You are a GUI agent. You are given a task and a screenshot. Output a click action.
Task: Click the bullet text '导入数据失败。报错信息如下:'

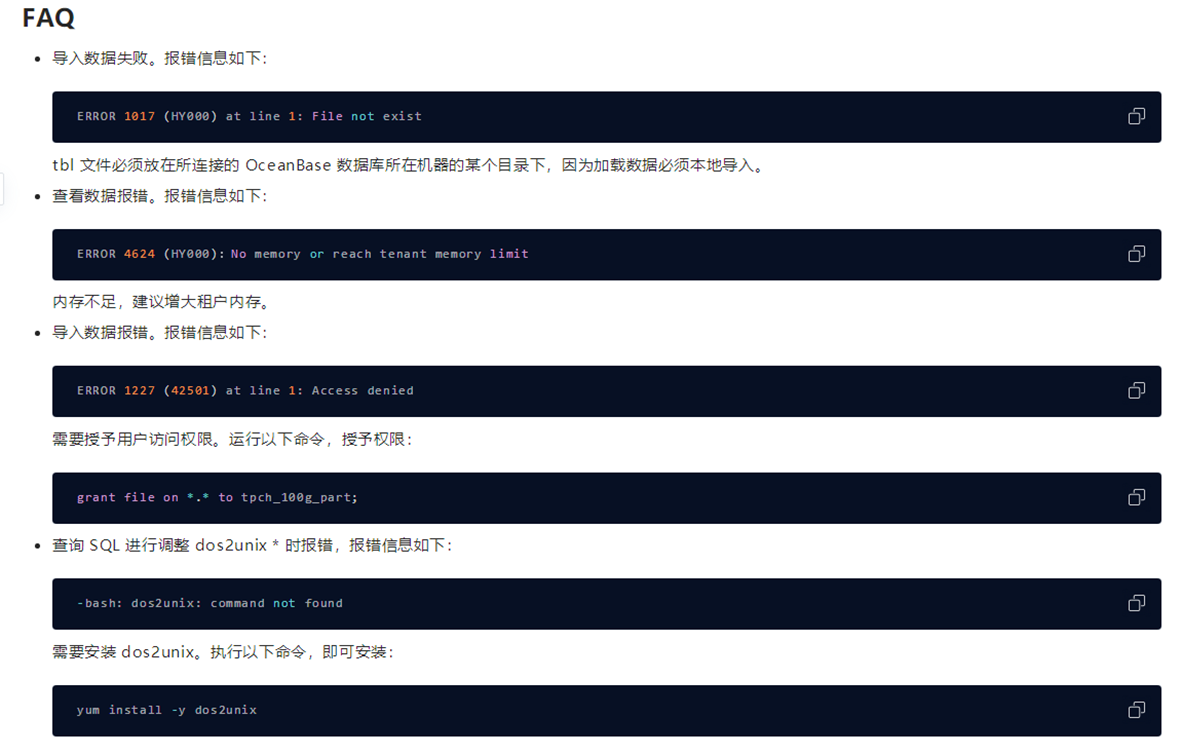(160, 58)
